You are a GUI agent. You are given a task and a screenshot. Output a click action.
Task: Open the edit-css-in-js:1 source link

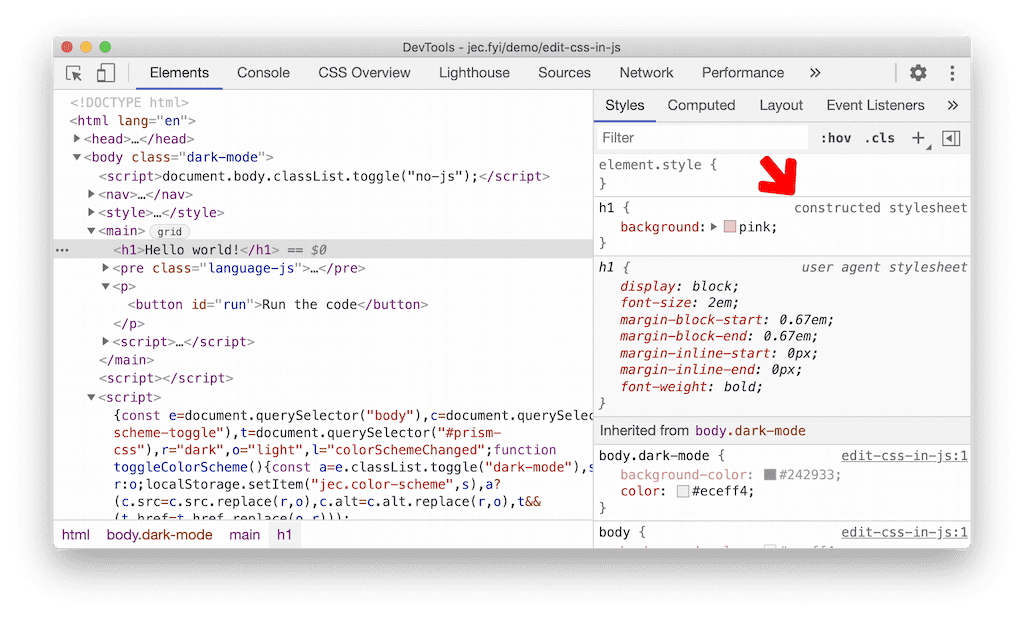(x=903, y=455)
